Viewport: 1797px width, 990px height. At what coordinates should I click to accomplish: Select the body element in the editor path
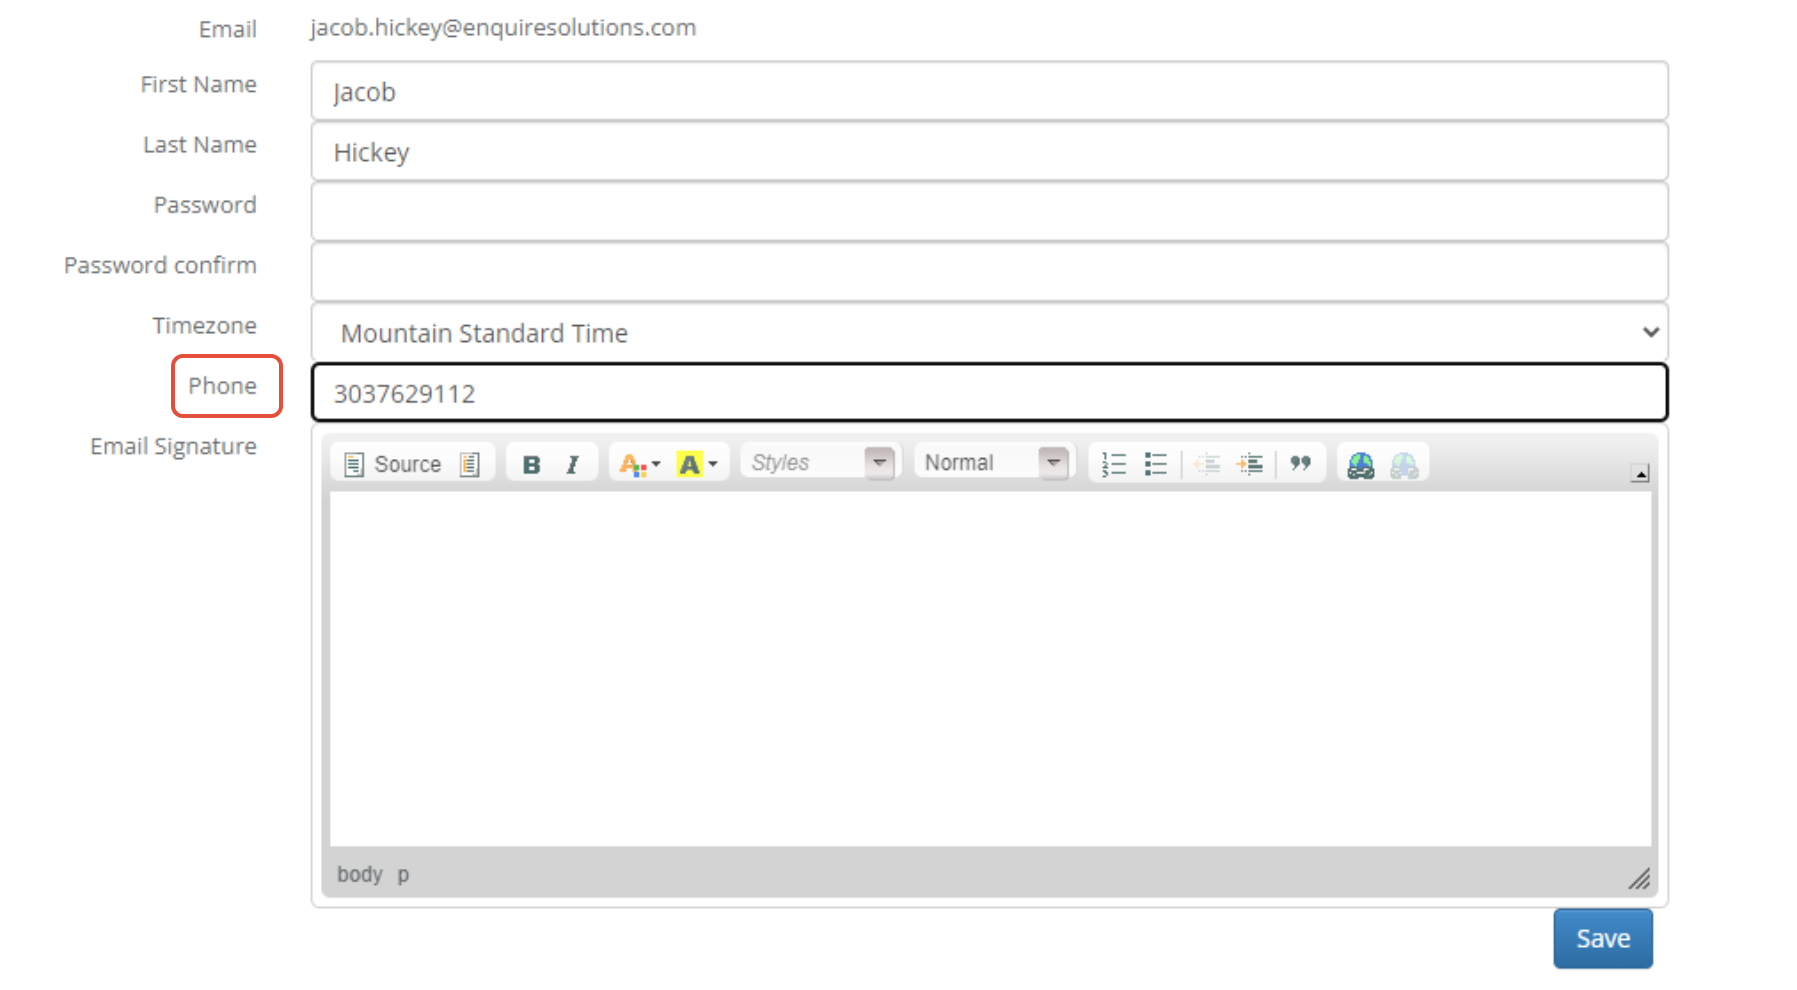[x=358, y=873]
